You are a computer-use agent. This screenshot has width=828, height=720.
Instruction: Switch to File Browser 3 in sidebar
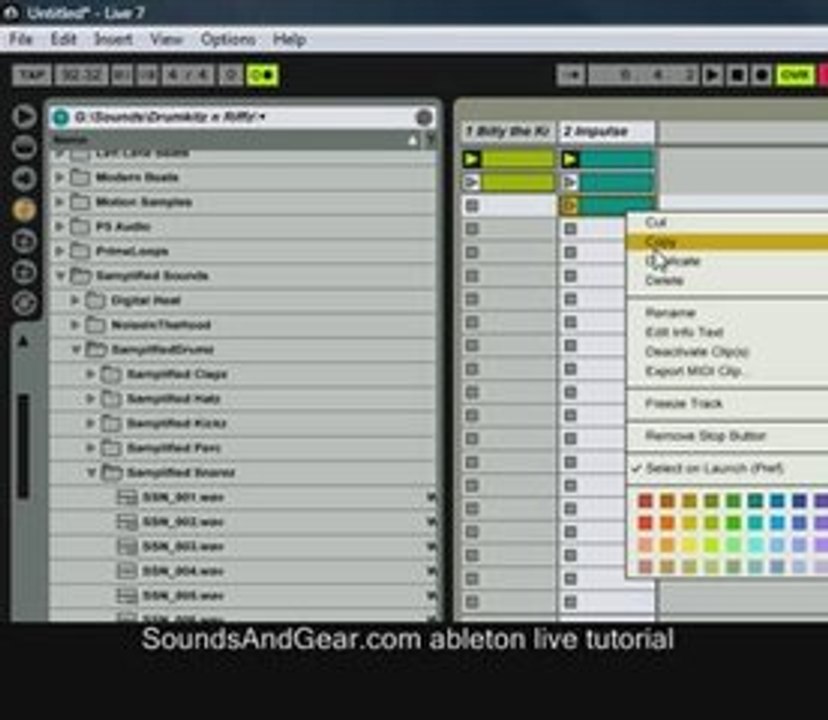tap(24, 272)
